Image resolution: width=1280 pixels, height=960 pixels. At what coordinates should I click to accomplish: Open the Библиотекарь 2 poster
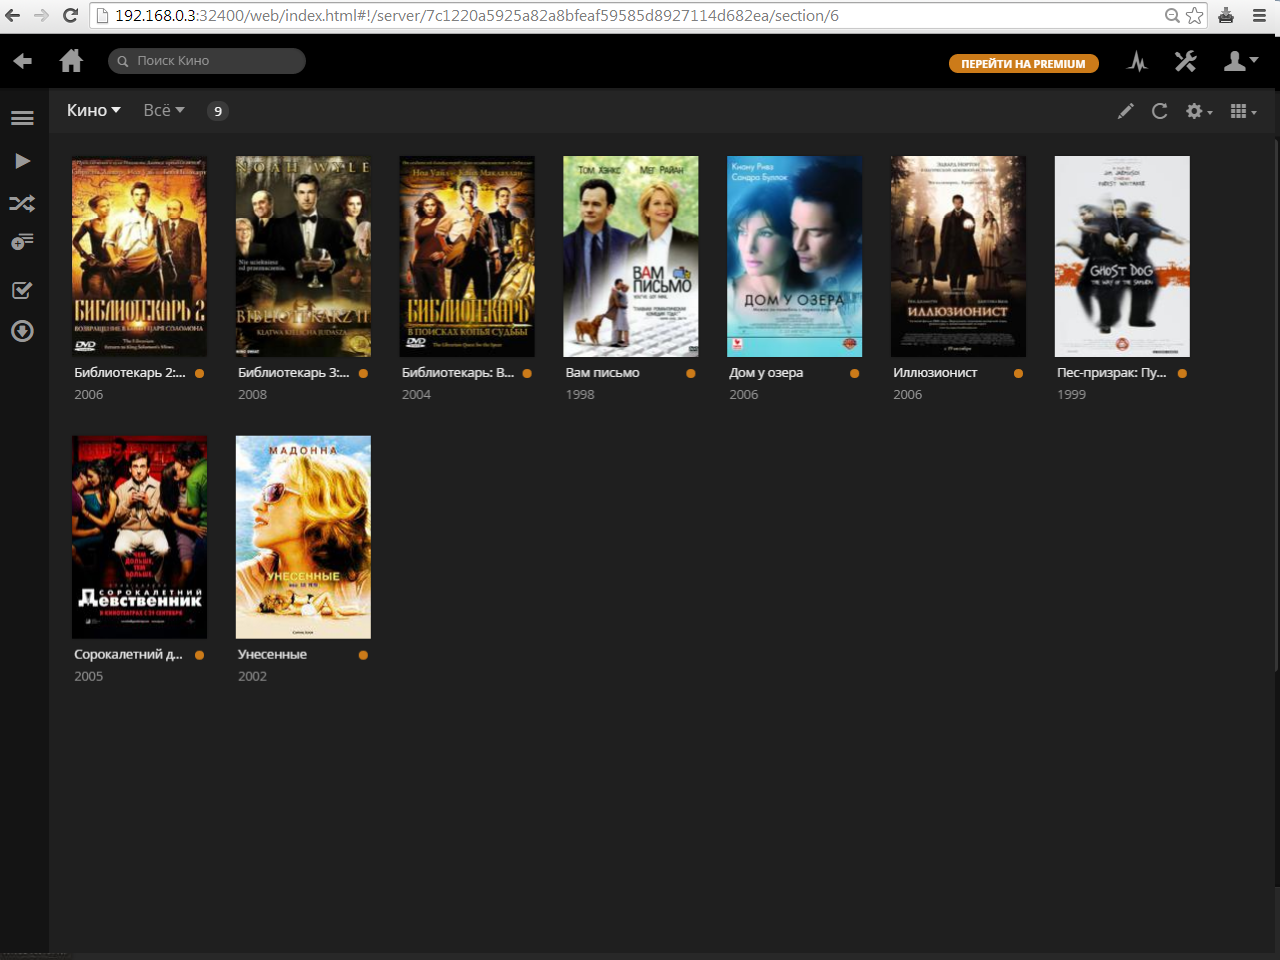click(x=139, y=256)
